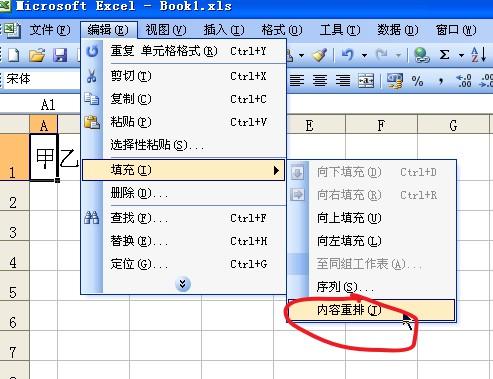493x379 pixels.
Task: Select row 1 header
Action: (14, 158)
